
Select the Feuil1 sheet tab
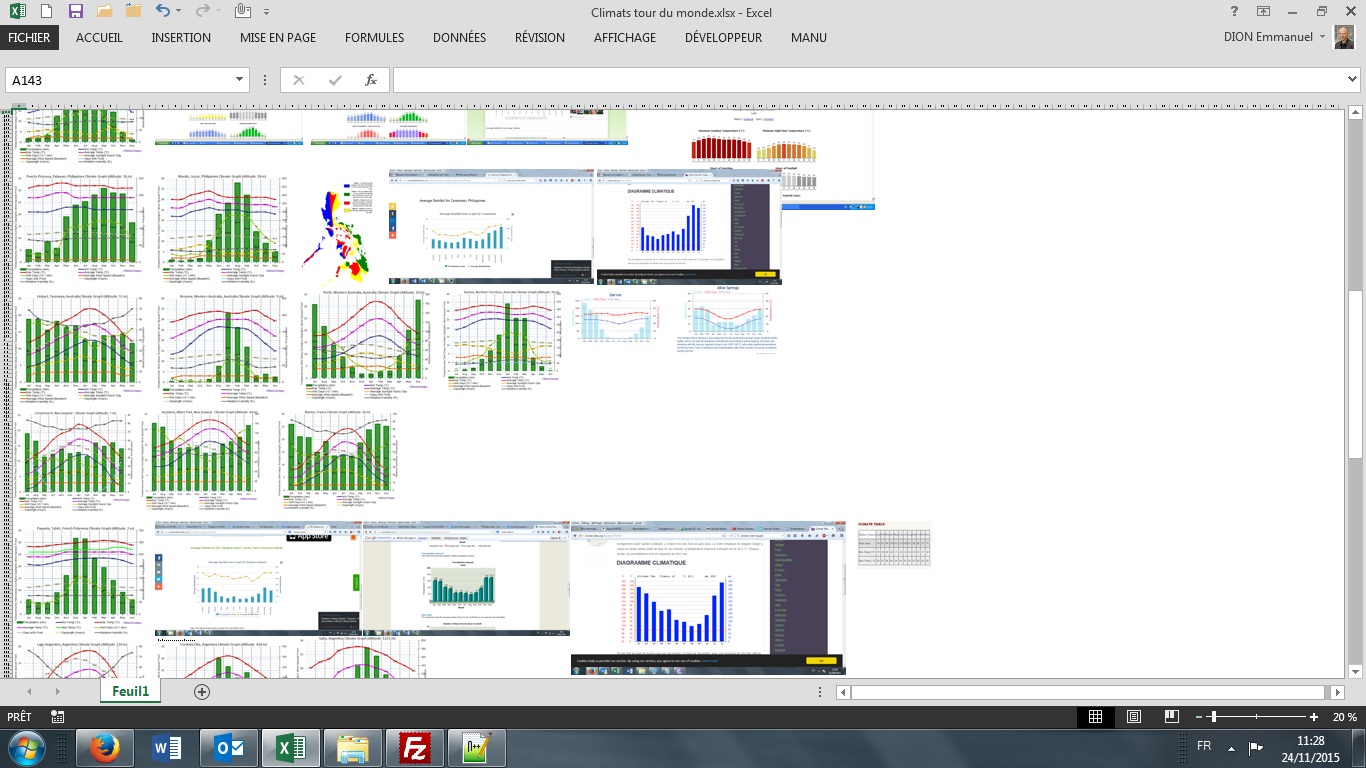click(130, 691)
